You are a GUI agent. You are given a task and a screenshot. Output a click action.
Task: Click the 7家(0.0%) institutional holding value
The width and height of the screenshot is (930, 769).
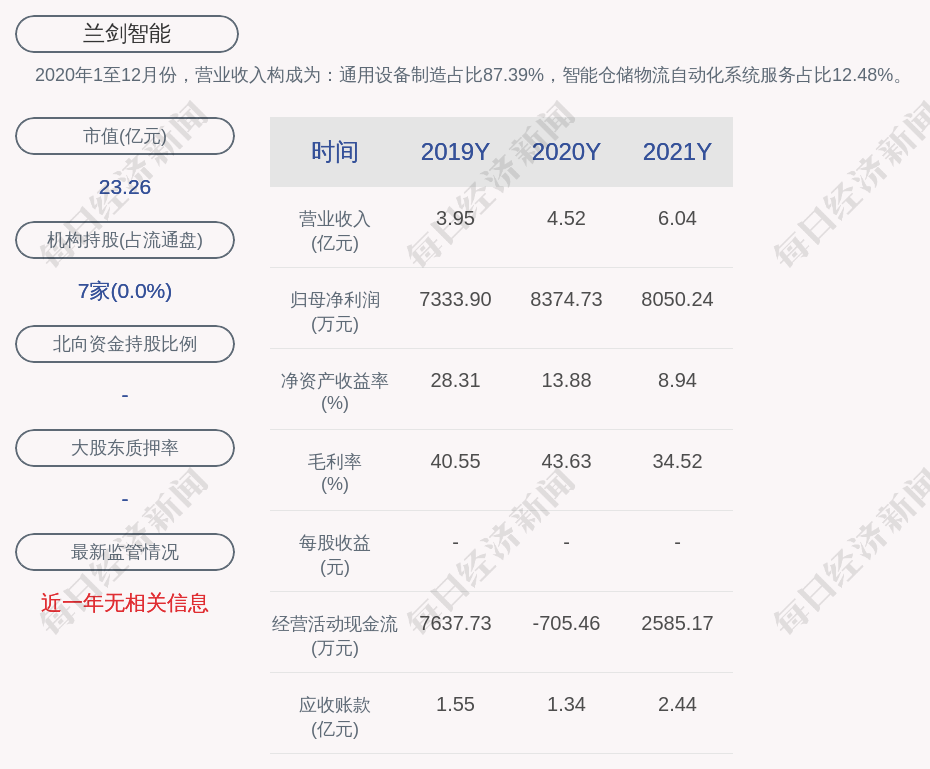coord(125,291)
